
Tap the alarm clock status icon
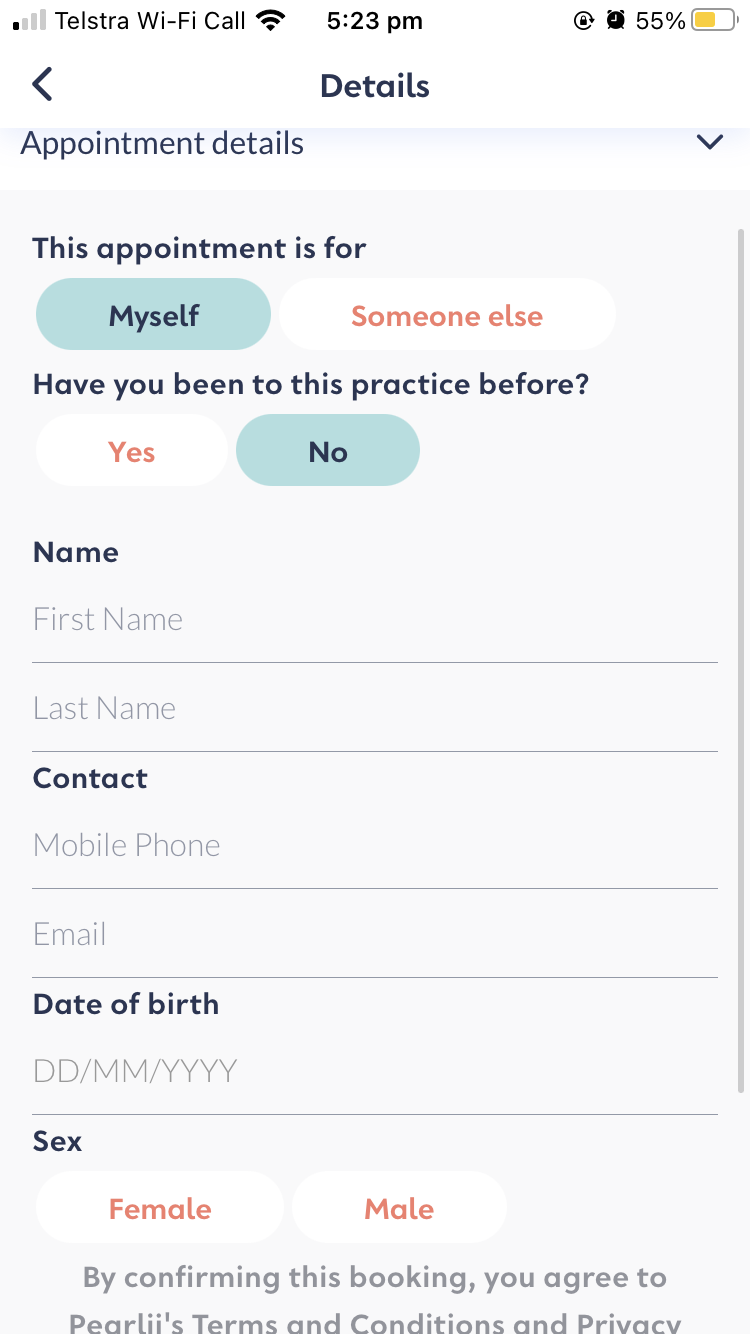click(616, 20)
